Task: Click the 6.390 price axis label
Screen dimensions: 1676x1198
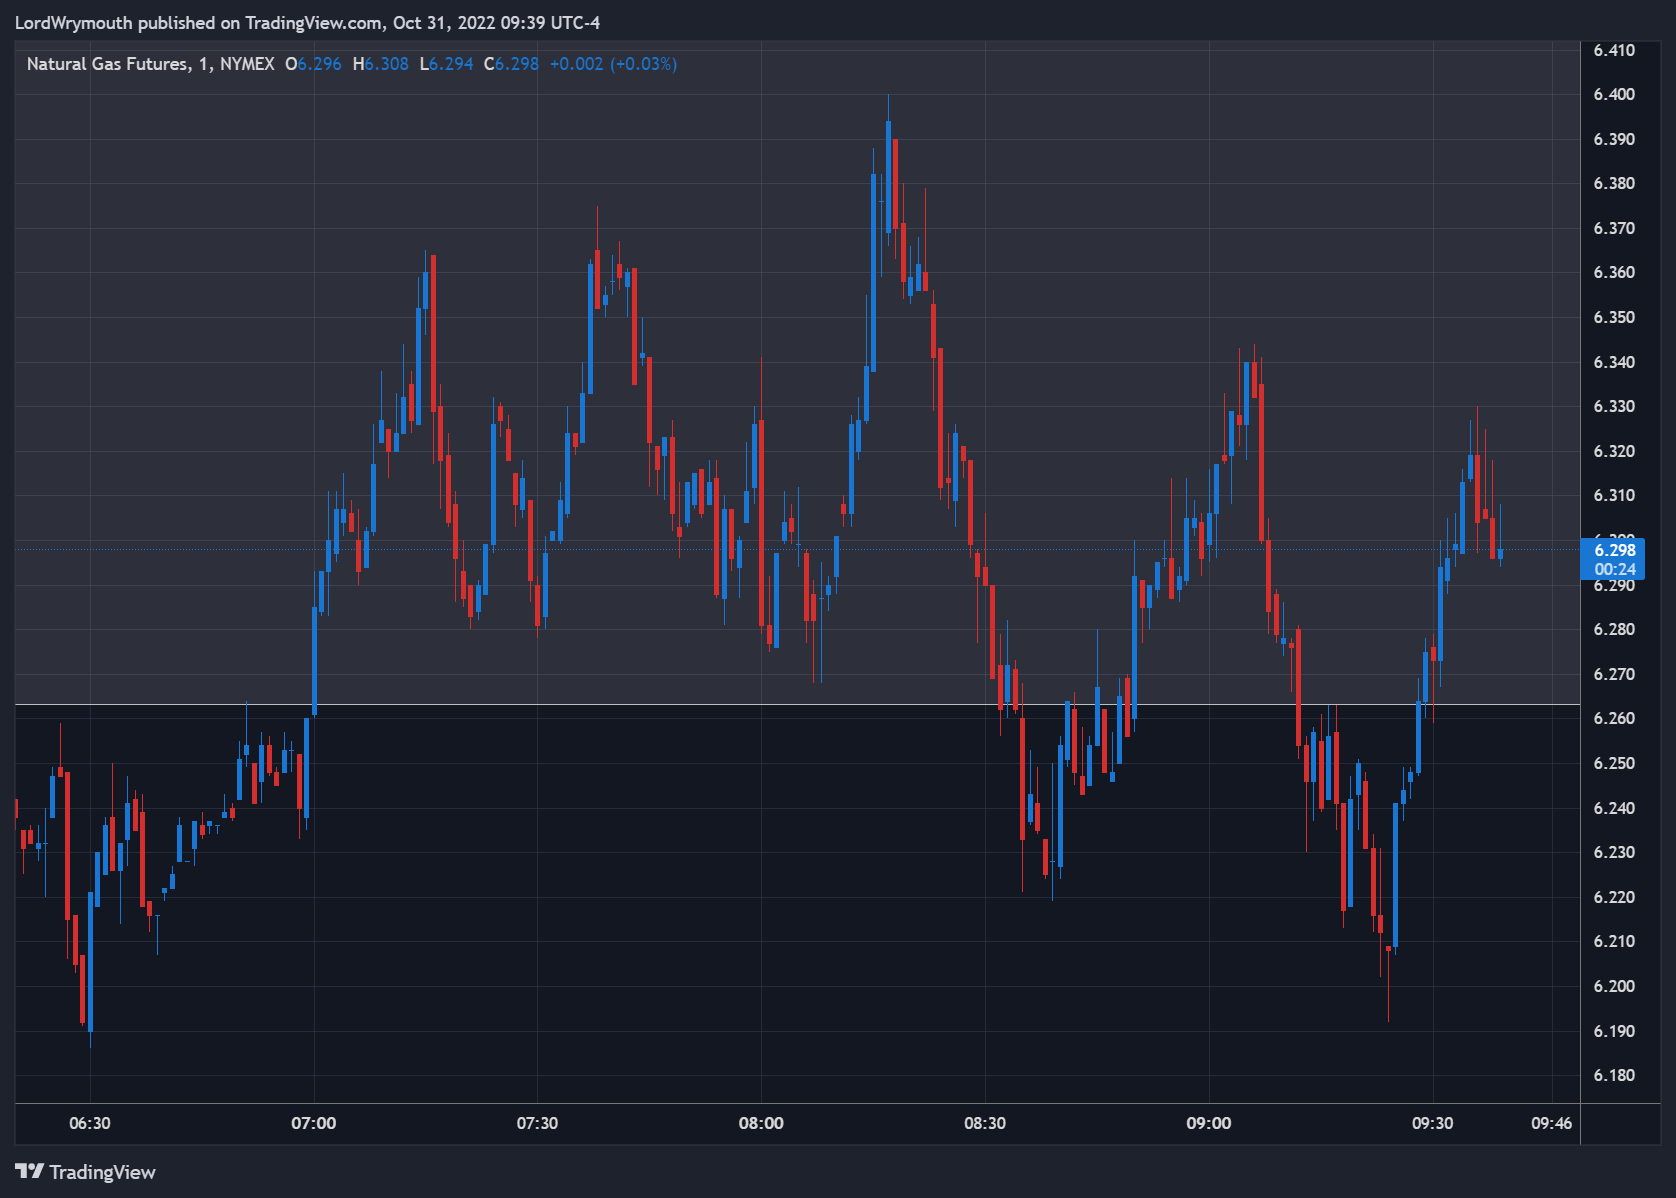Action: pyautogui.click(x=1614, y=139)
